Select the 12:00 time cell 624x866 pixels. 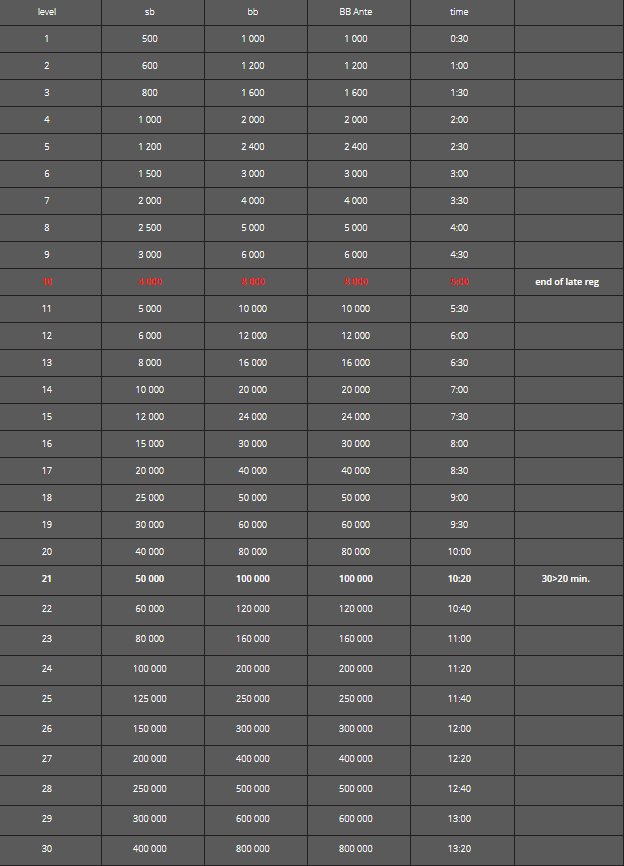[459, 728]
